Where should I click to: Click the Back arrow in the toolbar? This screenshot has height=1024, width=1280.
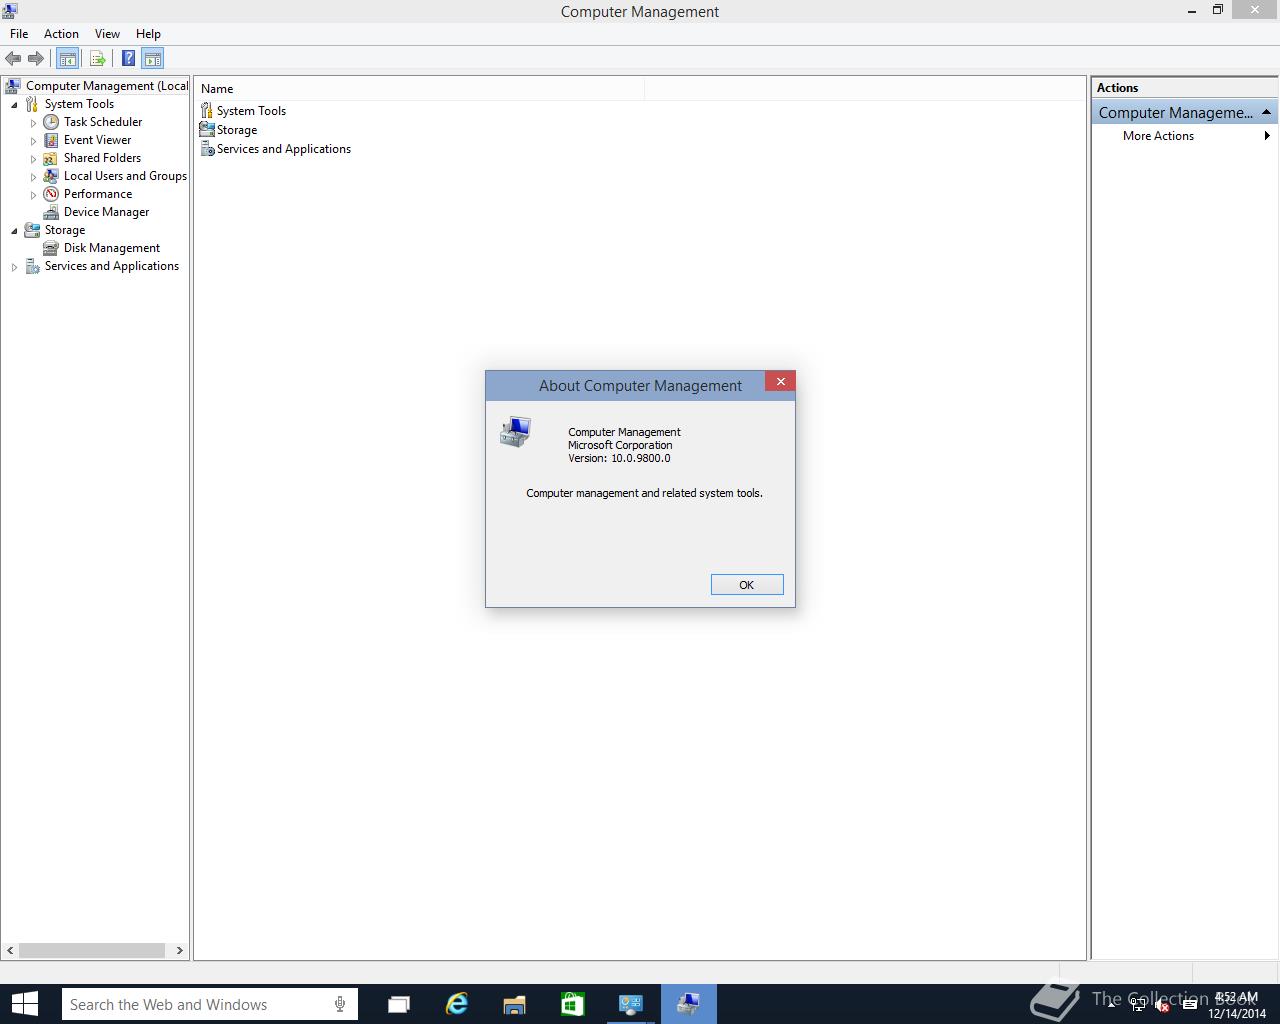point(13,58)
